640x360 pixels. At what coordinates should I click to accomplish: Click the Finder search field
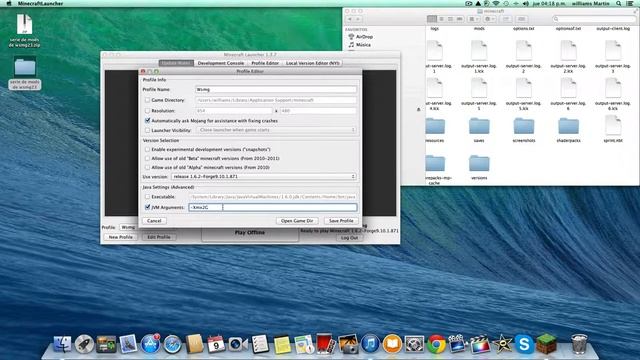coord(594,19)
